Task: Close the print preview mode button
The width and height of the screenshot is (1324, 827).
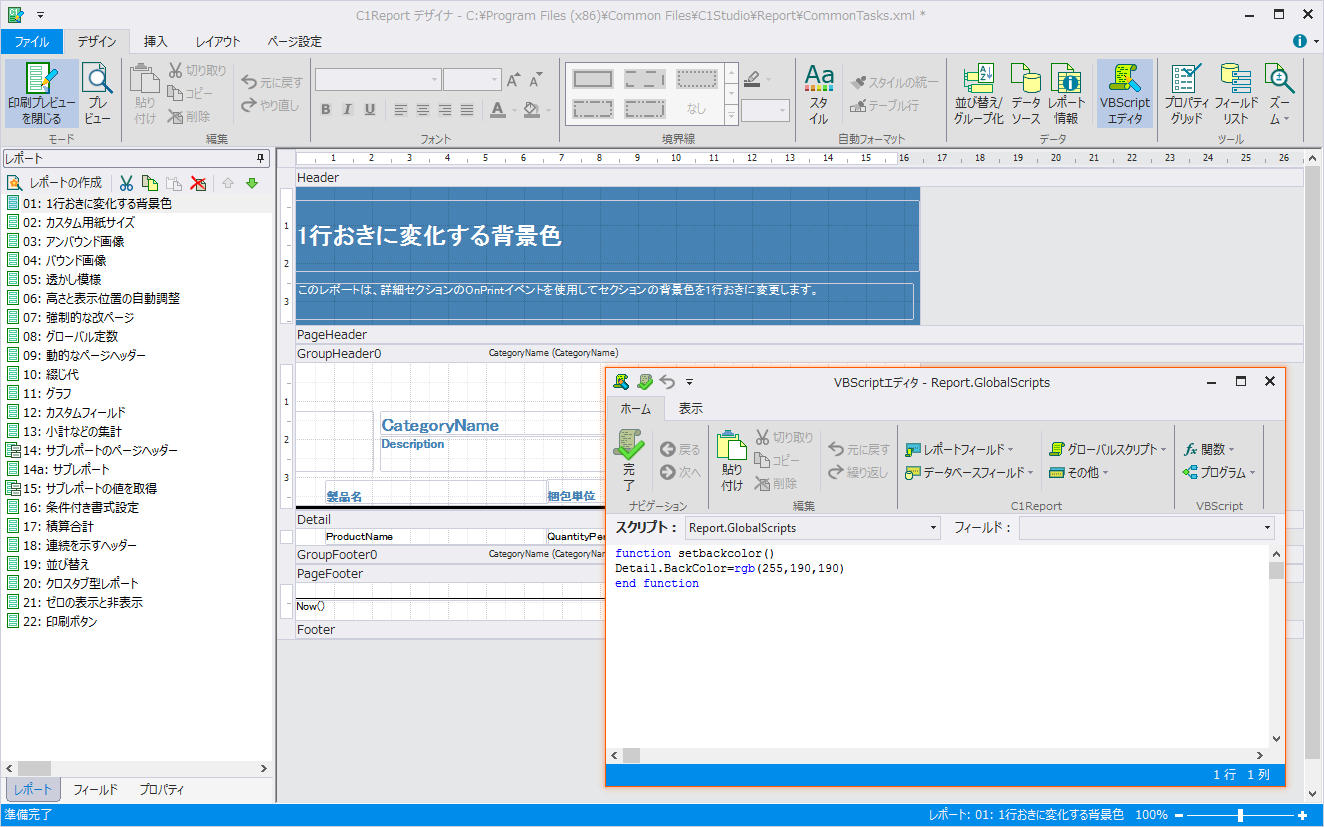Action: [41, 93]
